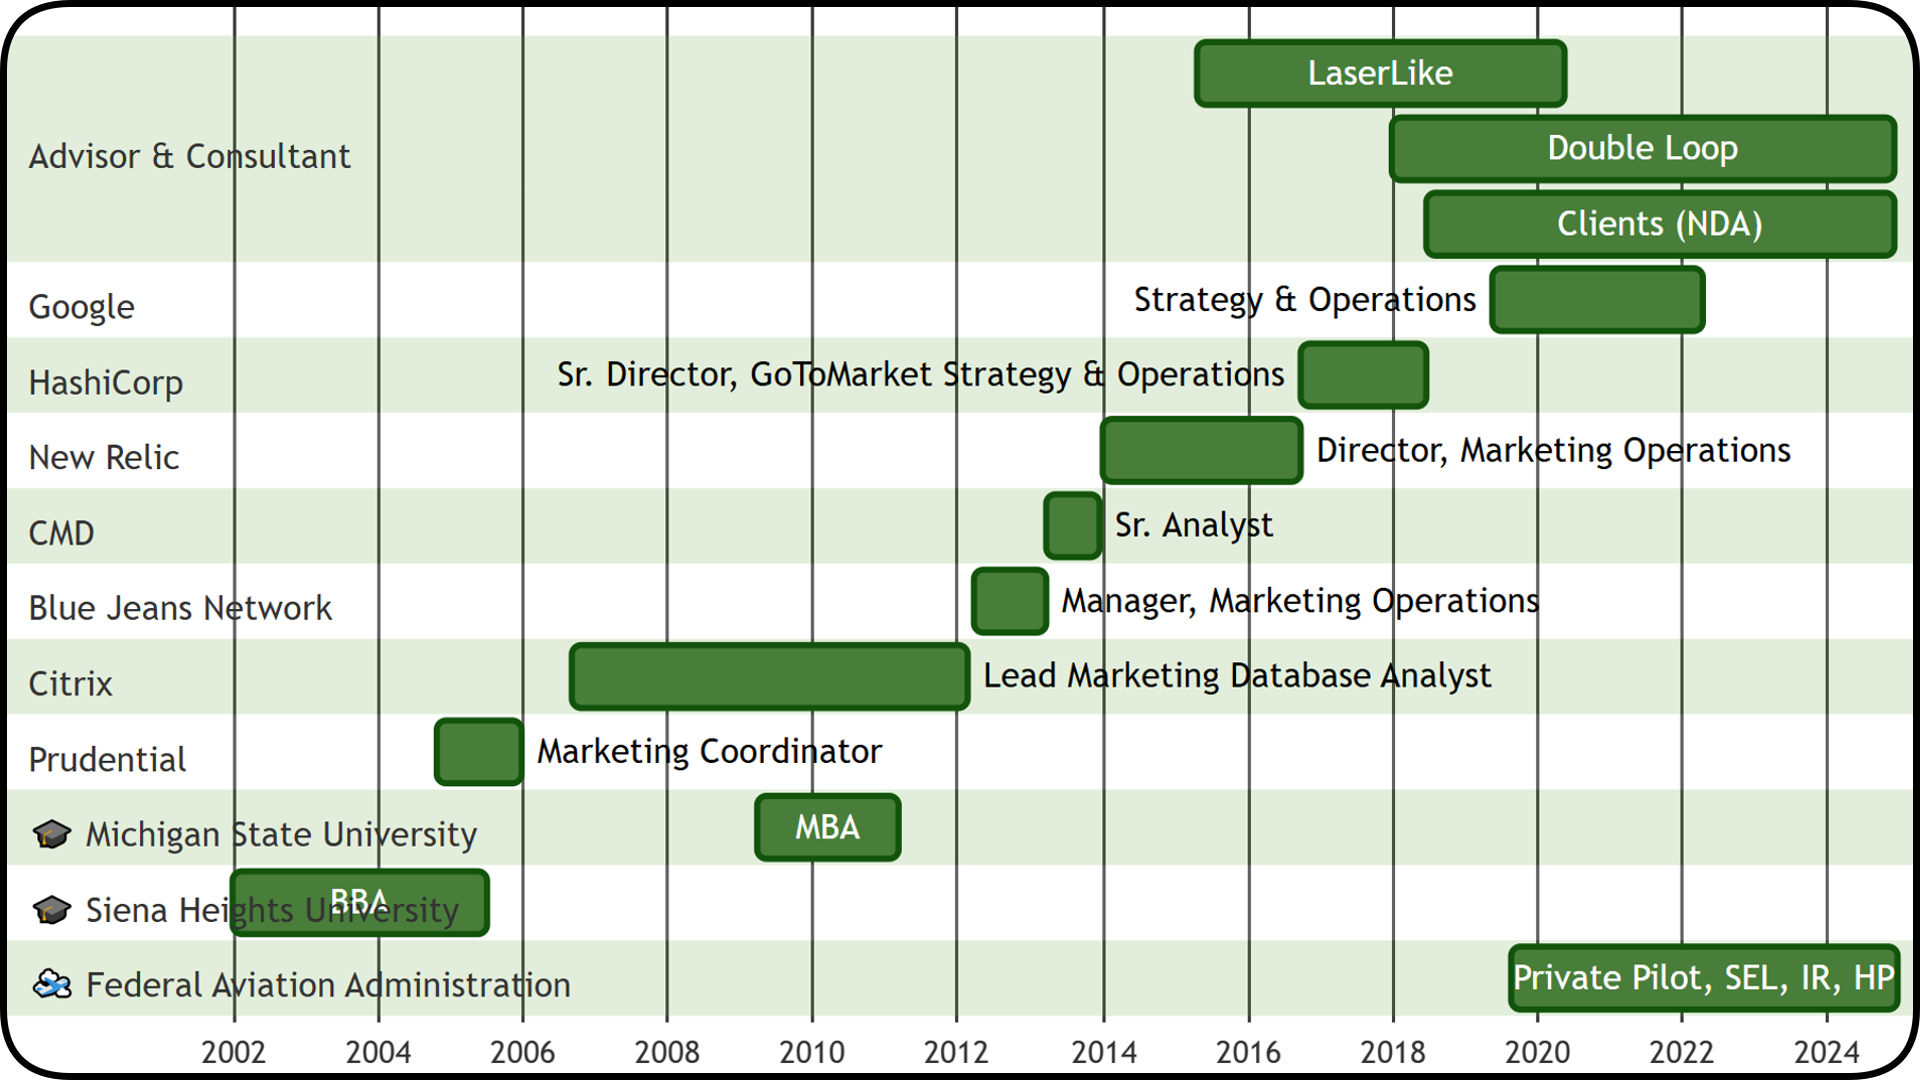This screenshot has width=1920, height=1080.
Task: Select the Clients (NDA) timeline bar
Action: (1660, 224)
